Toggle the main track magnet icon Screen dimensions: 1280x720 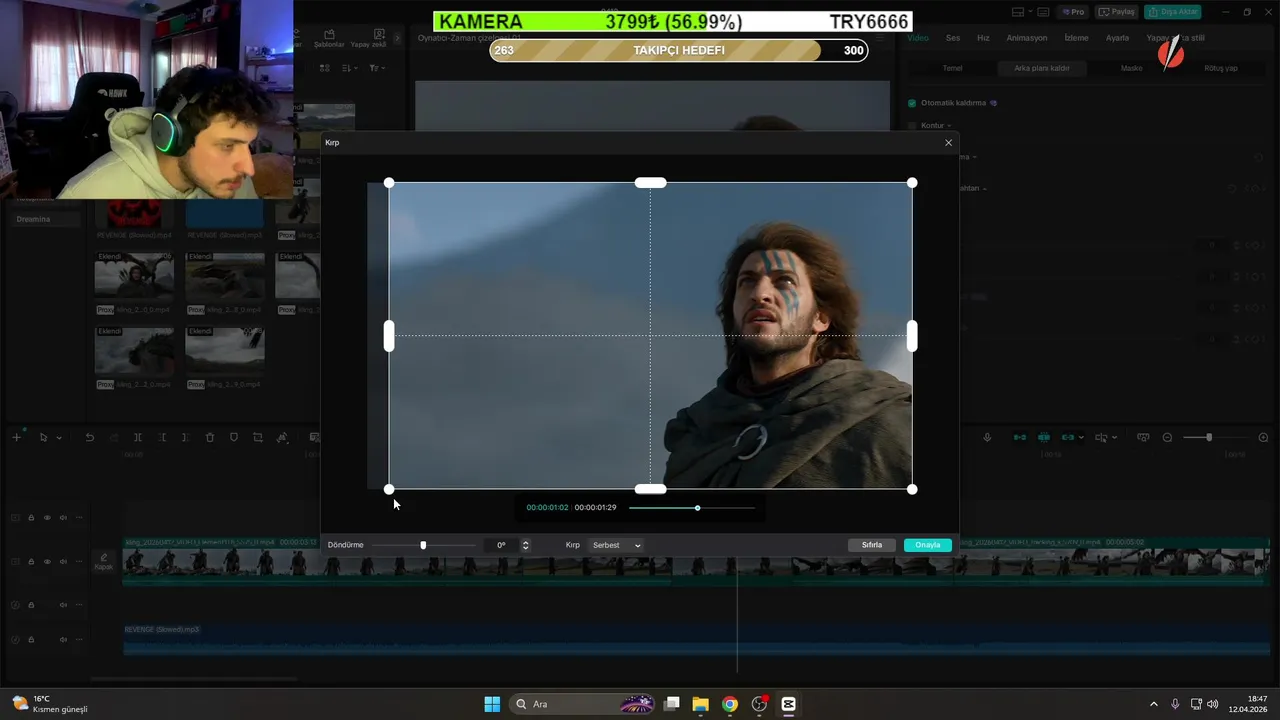click(x=1020, y=437)
